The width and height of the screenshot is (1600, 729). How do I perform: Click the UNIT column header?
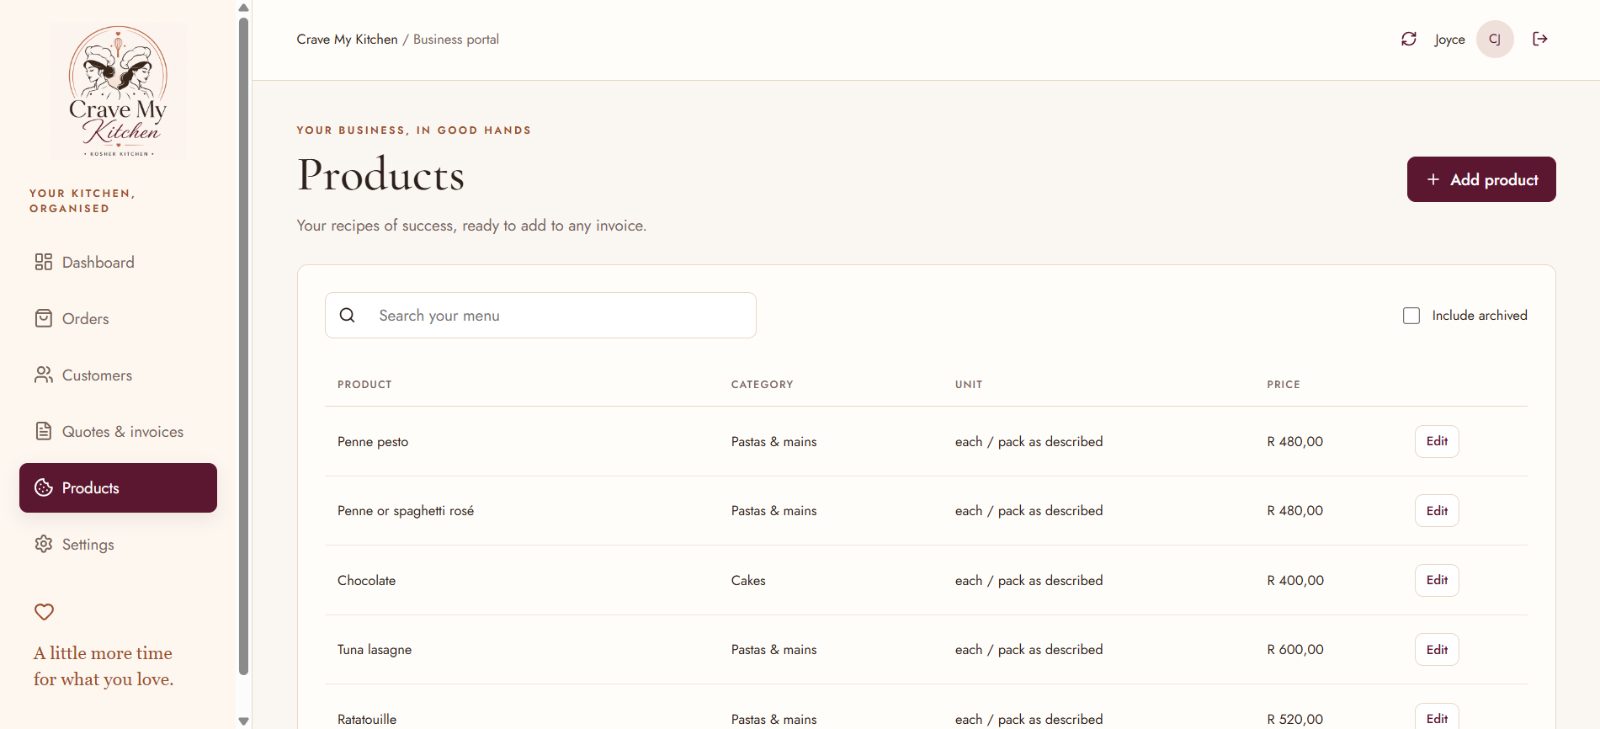pos(968,384)
